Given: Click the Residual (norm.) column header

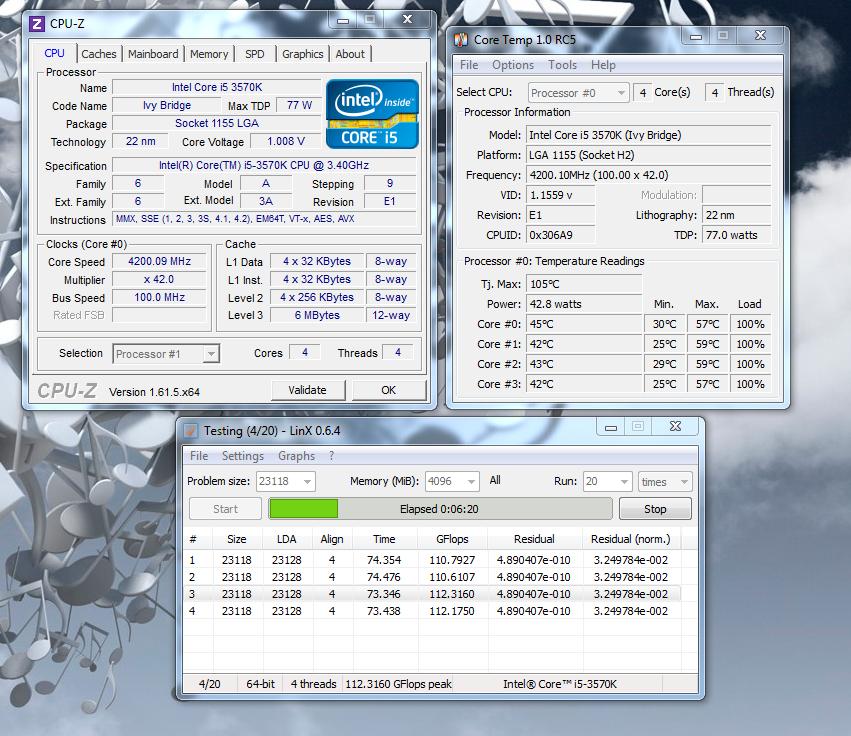Looking at the screenshot, I should tap(631, 539).
